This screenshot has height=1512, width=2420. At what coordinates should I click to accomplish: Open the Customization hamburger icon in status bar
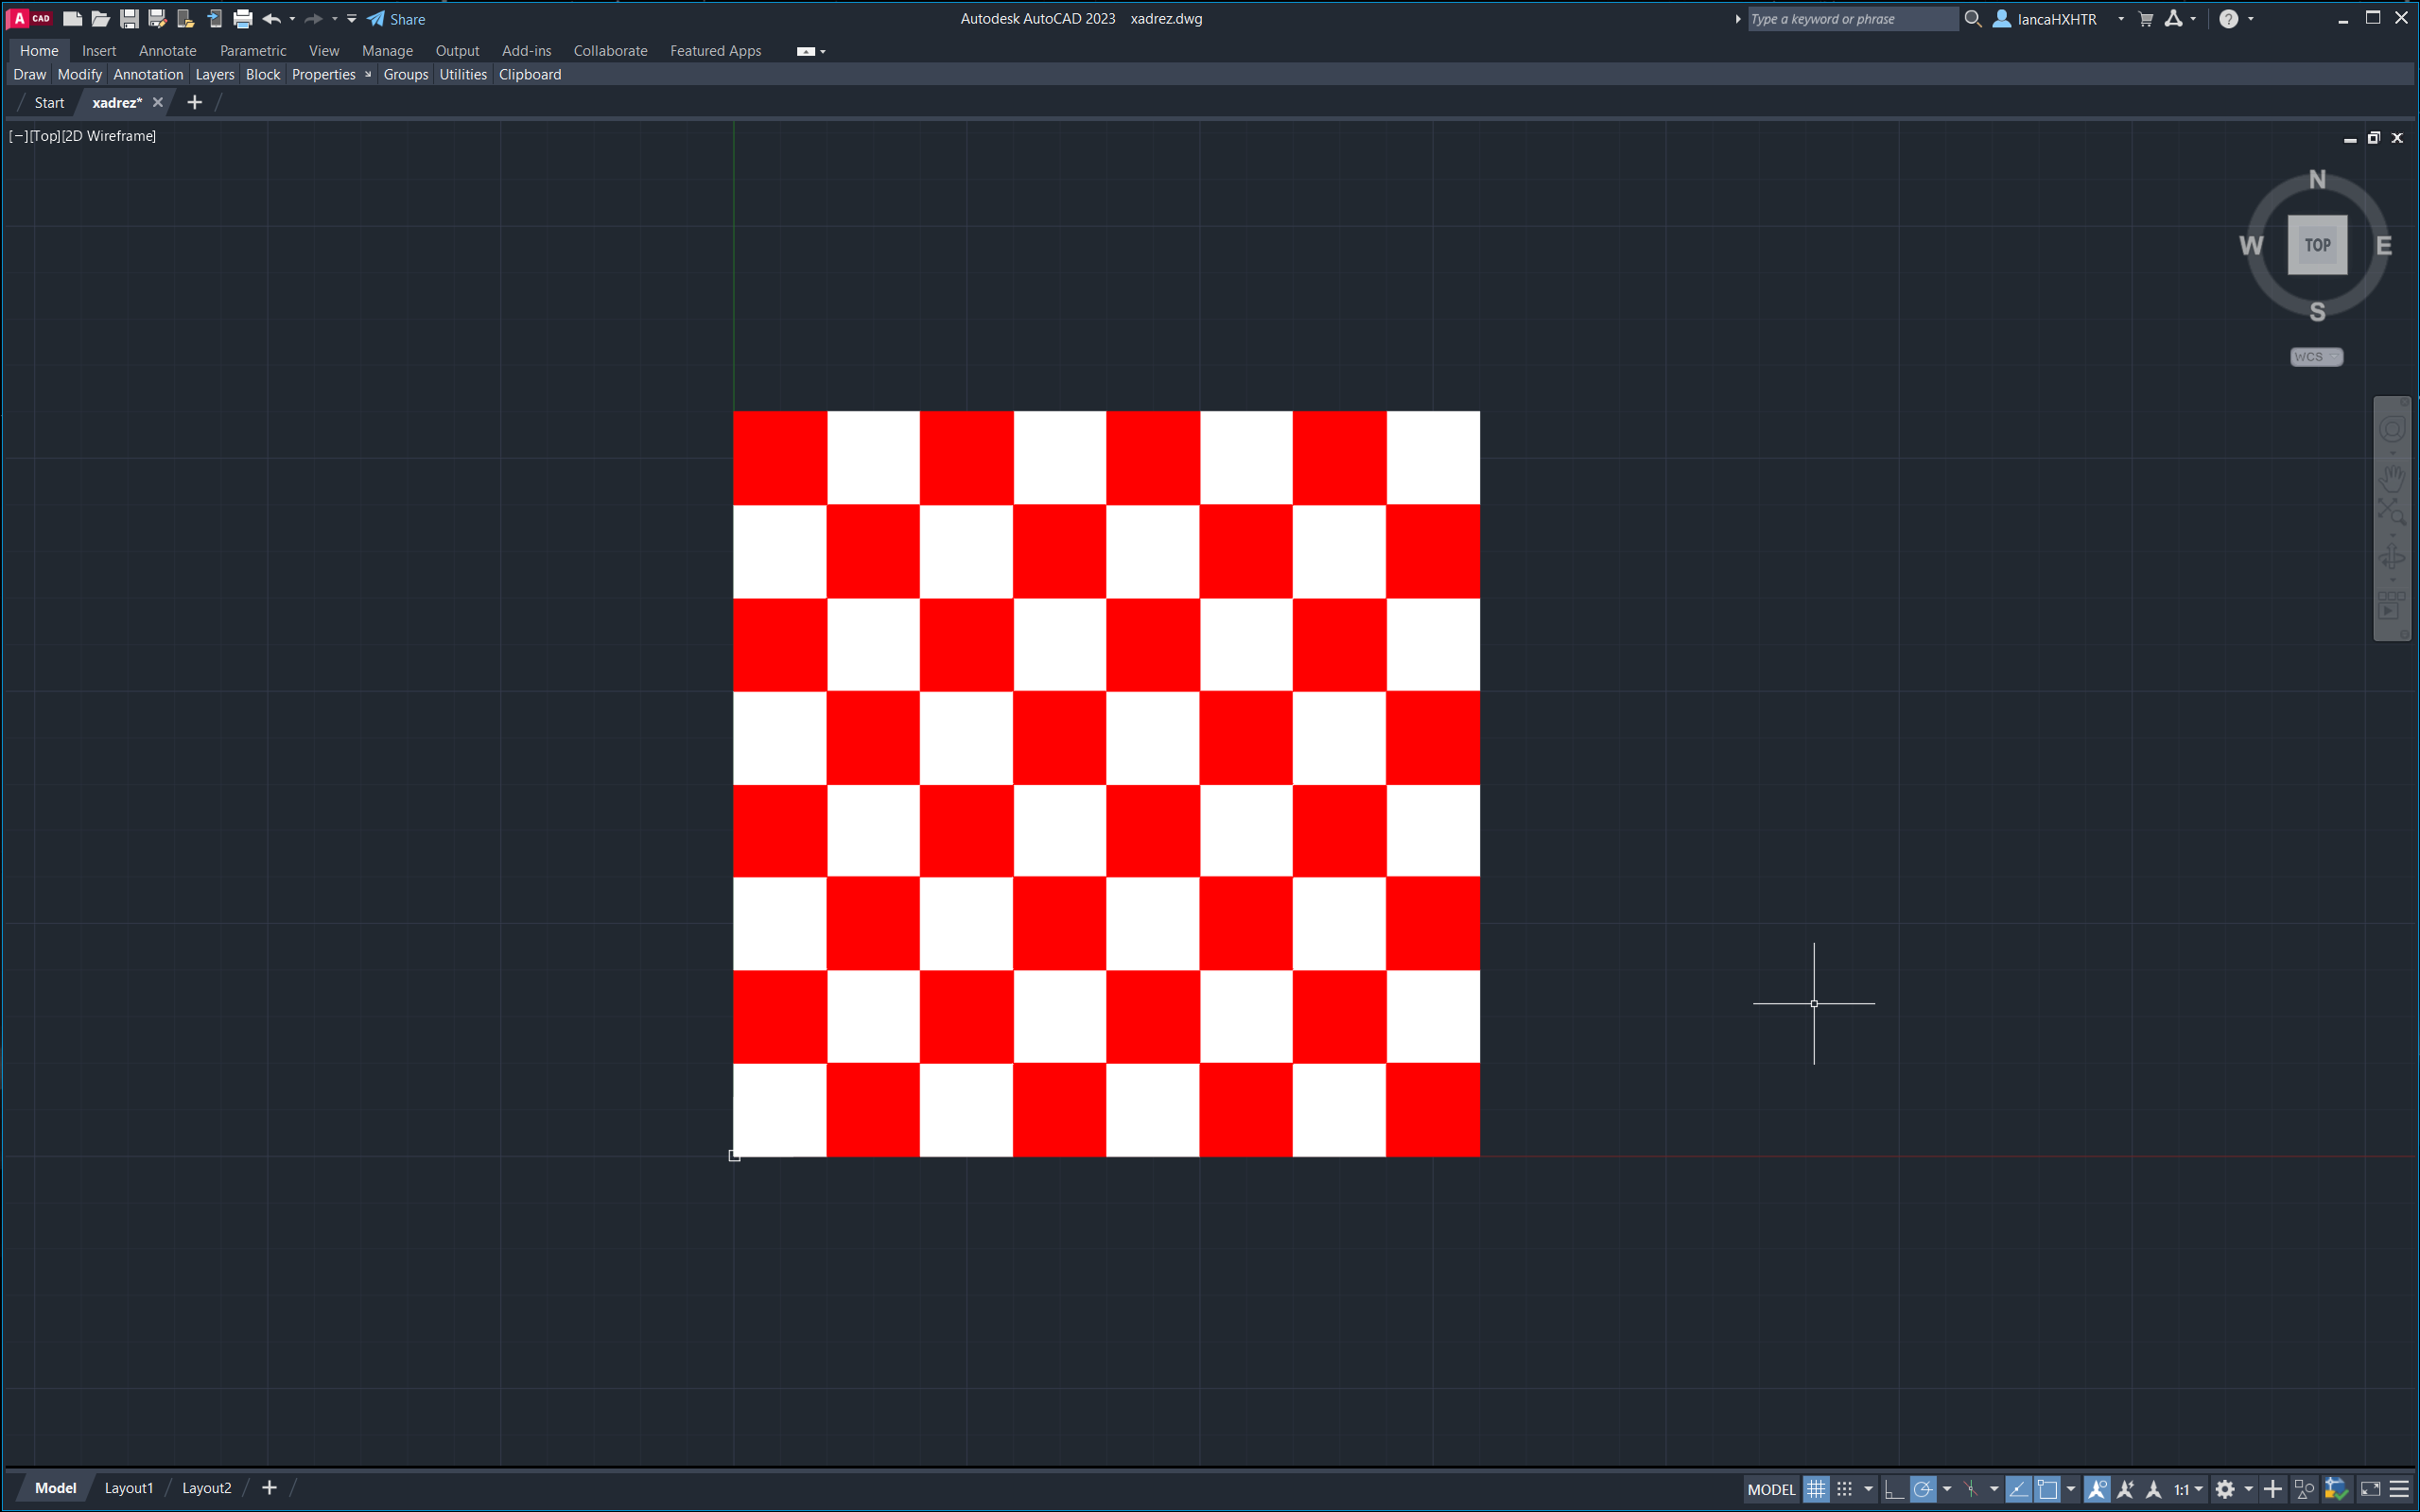2399,1489
